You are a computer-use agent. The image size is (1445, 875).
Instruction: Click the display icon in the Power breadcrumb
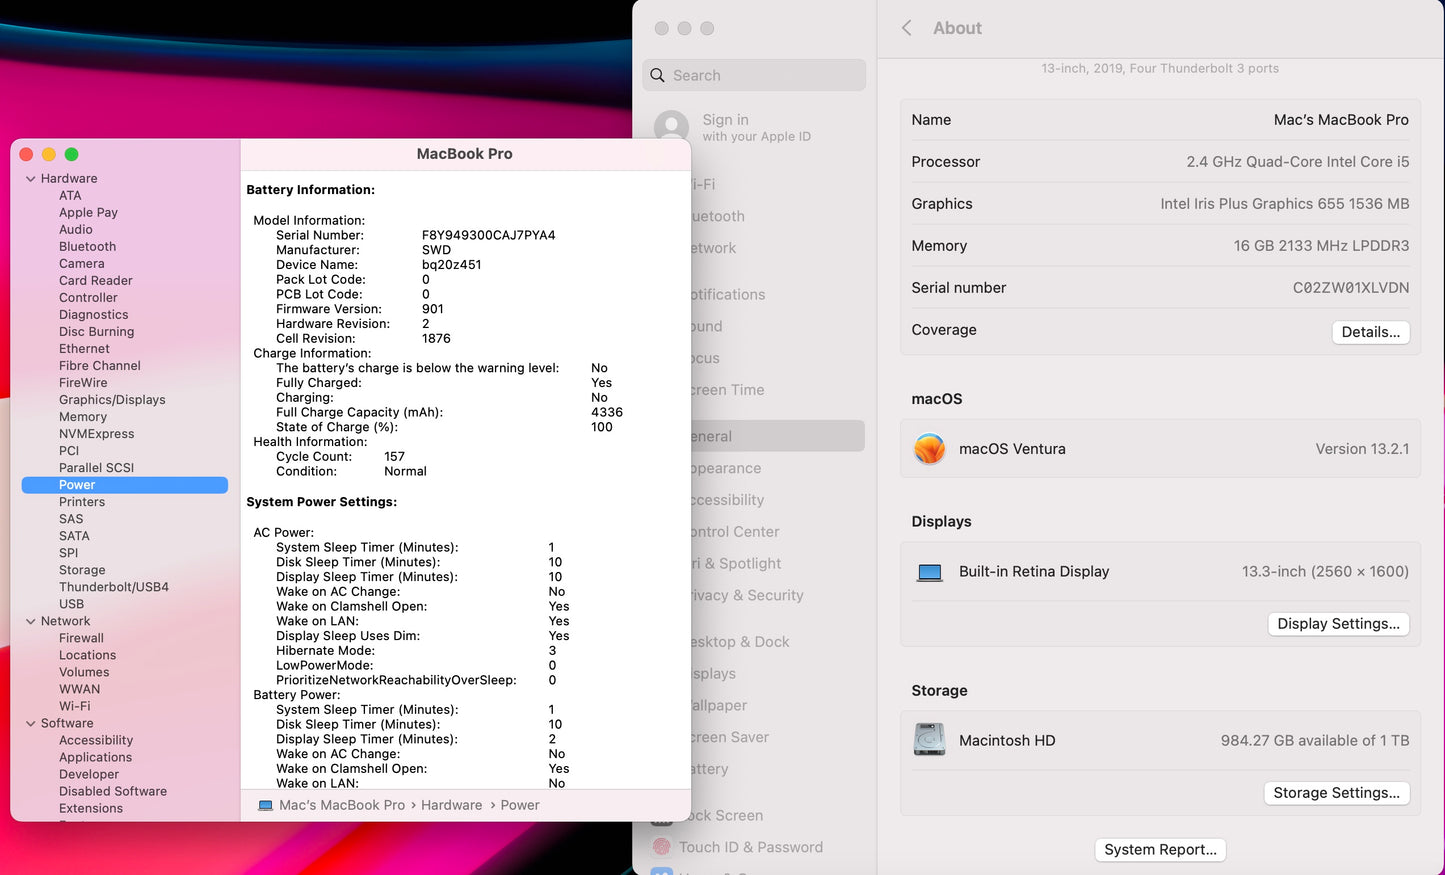click(x=265, y=804)
